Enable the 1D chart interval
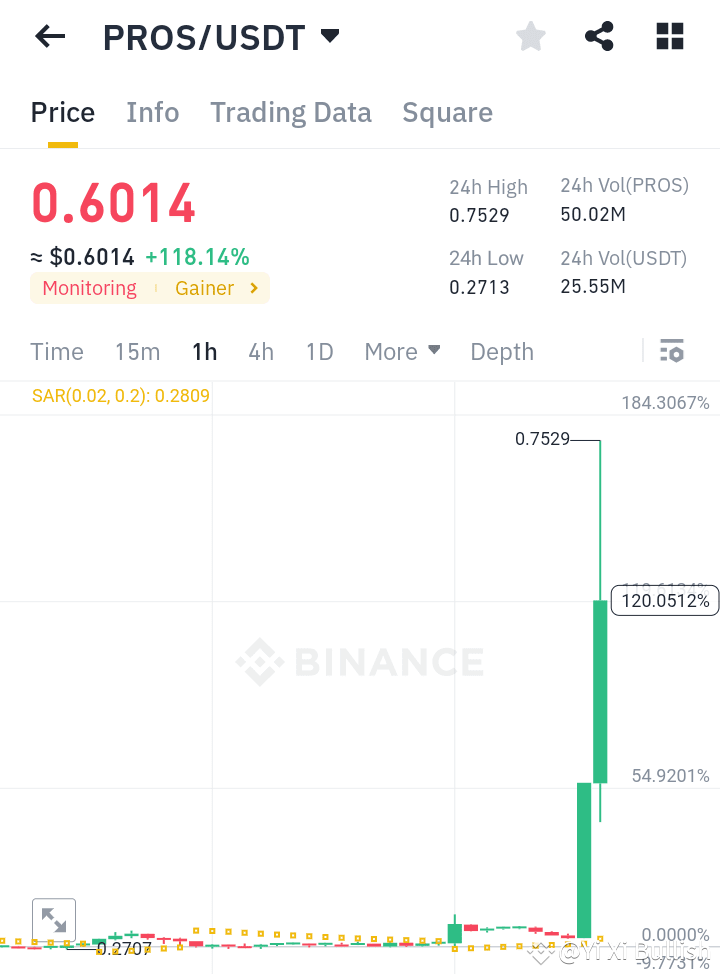Viewport: 720px width, 974px height. (x=319, y=351)
